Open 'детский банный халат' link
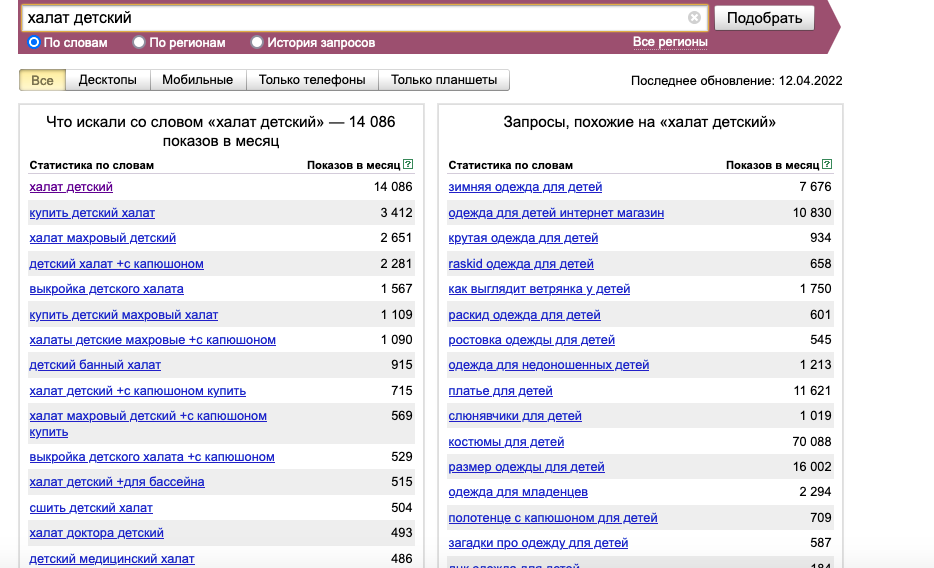 click(95, 365)
